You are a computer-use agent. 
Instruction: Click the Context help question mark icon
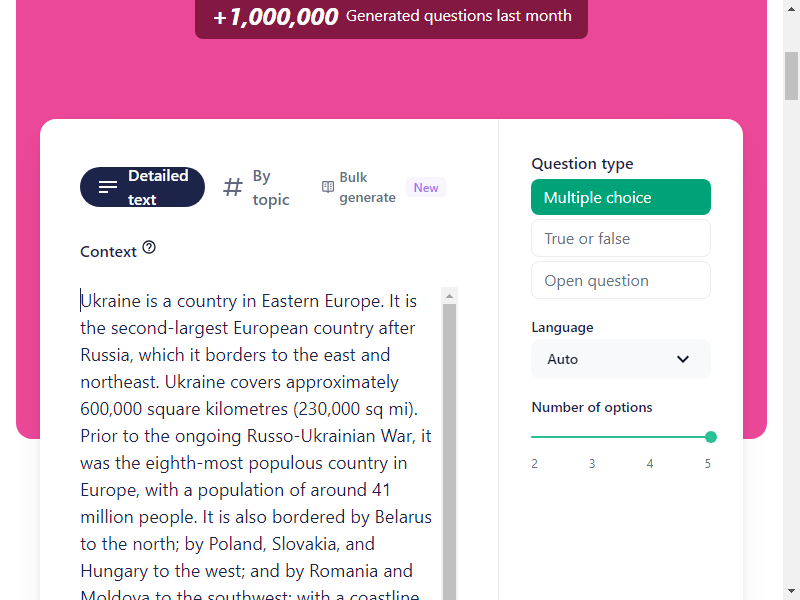coord(149,247)
